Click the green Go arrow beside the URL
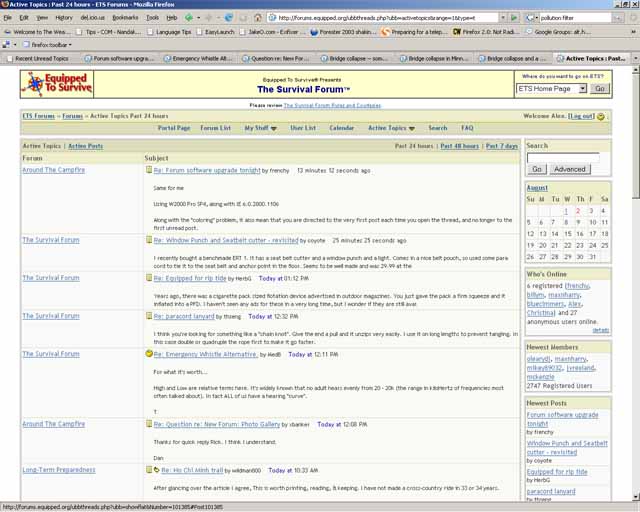 [x=514, y=18]
